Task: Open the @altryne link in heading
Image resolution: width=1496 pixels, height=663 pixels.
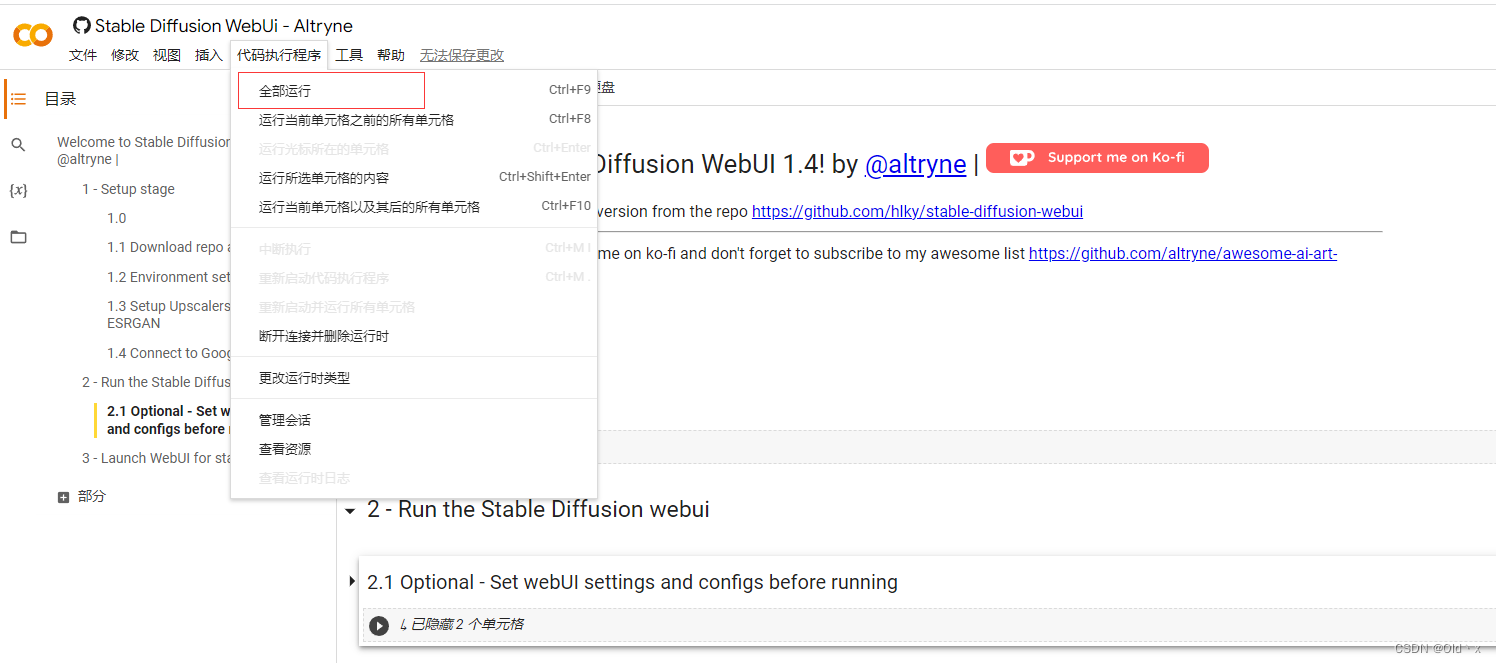Action: click(x=915, y=165)
